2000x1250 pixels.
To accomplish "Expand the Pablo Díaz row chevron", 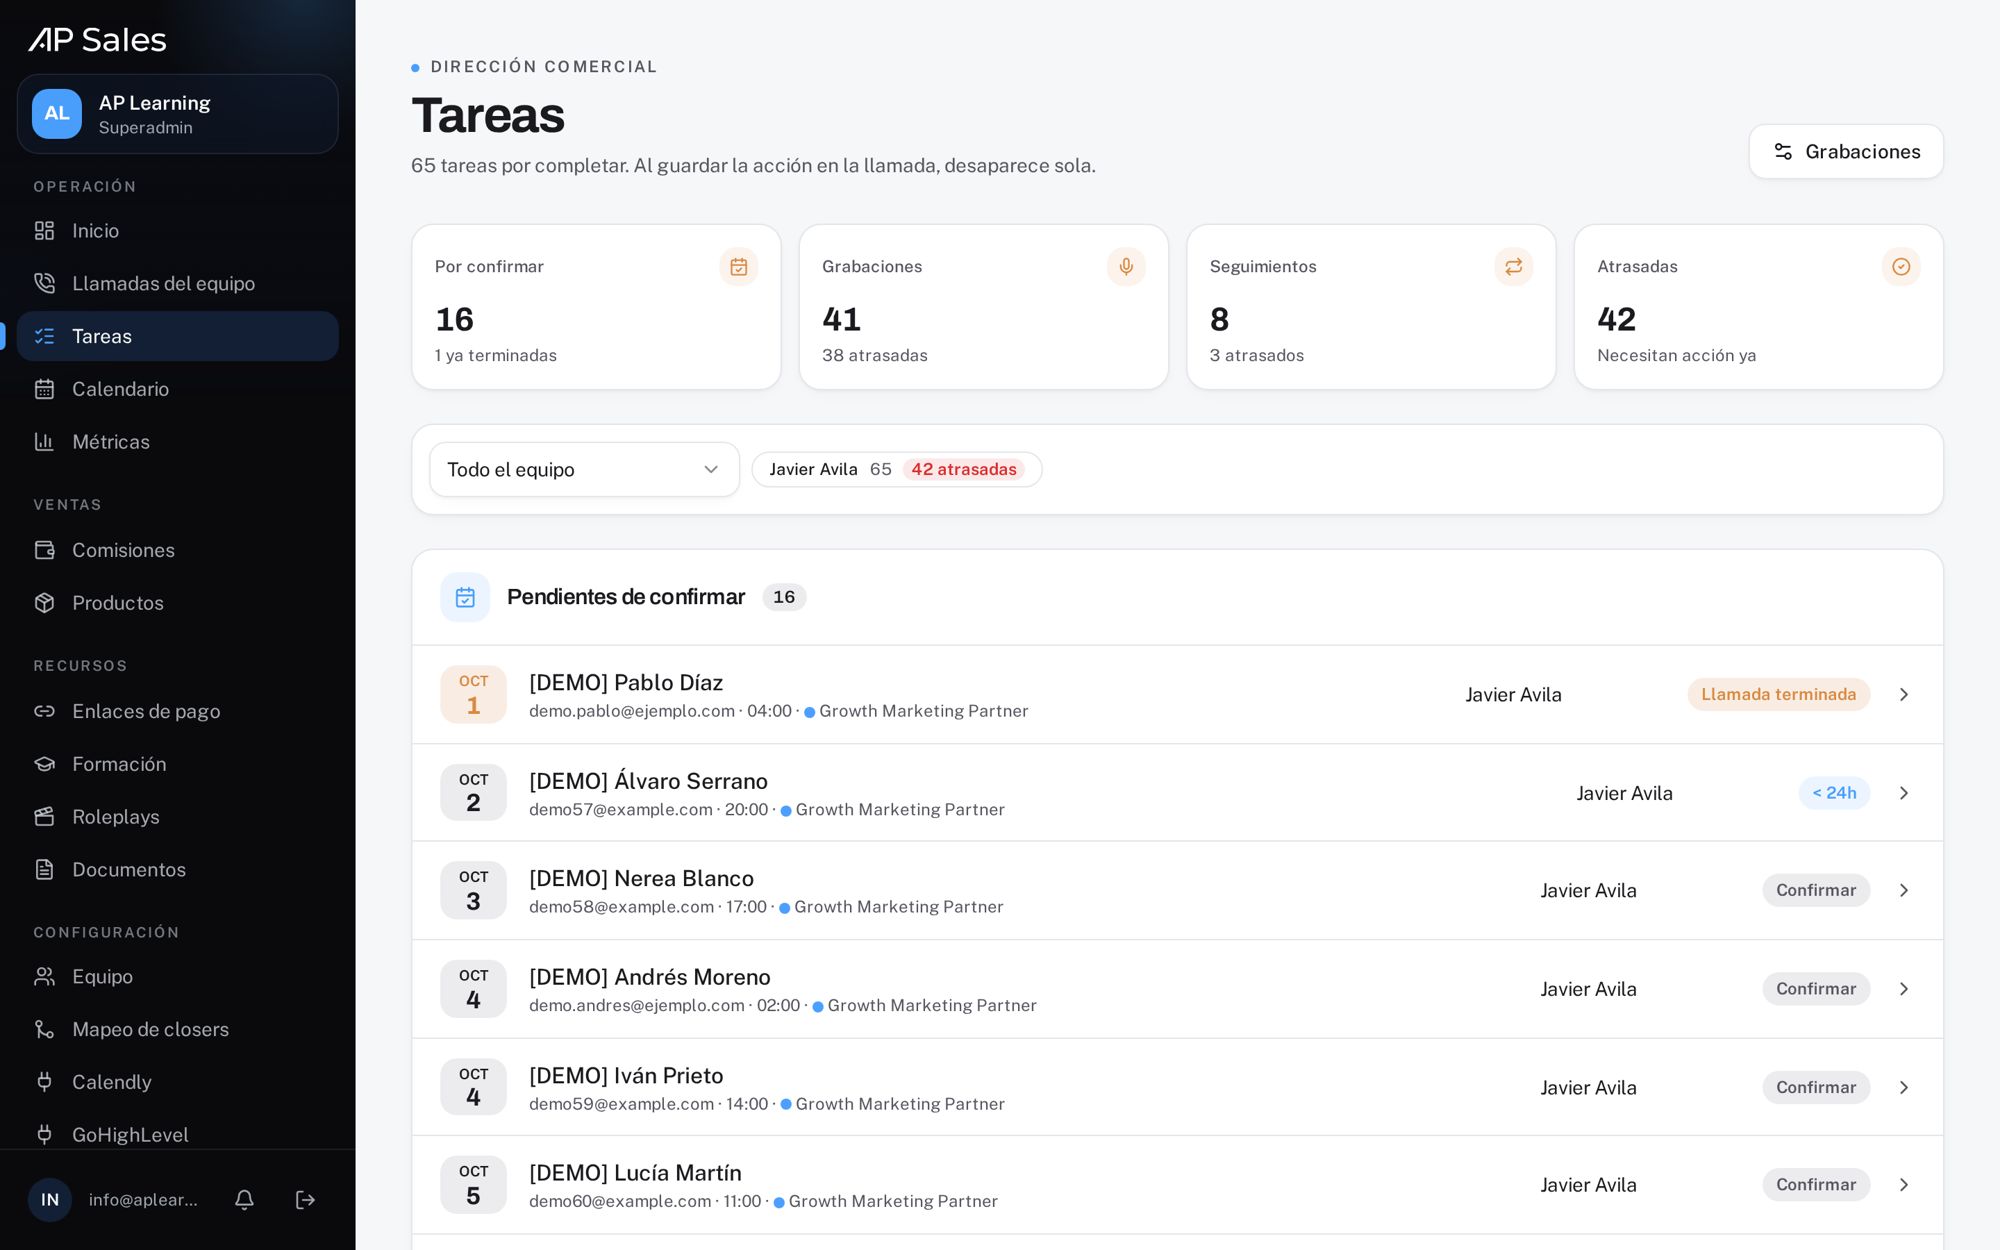I will [1903, 694].
